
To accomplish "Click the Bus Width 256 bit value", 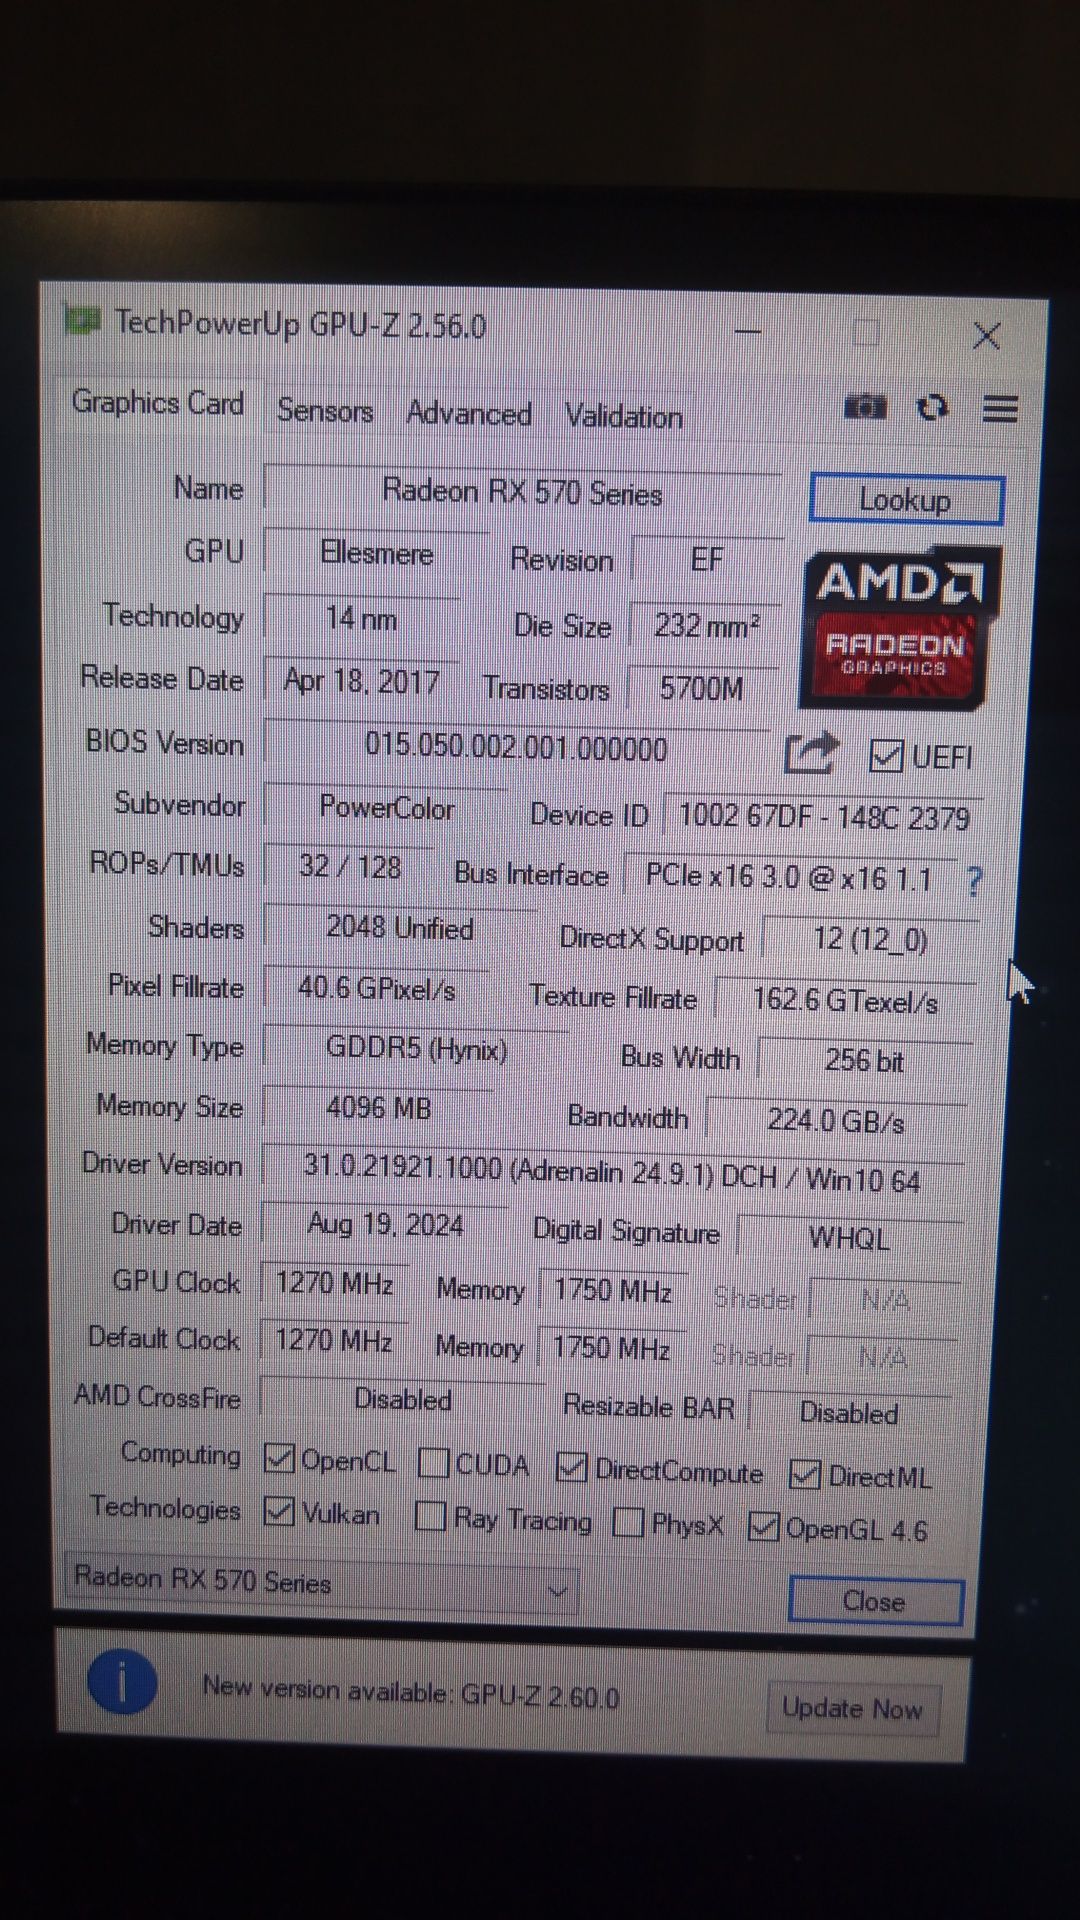I will (x=865, y=1061).
